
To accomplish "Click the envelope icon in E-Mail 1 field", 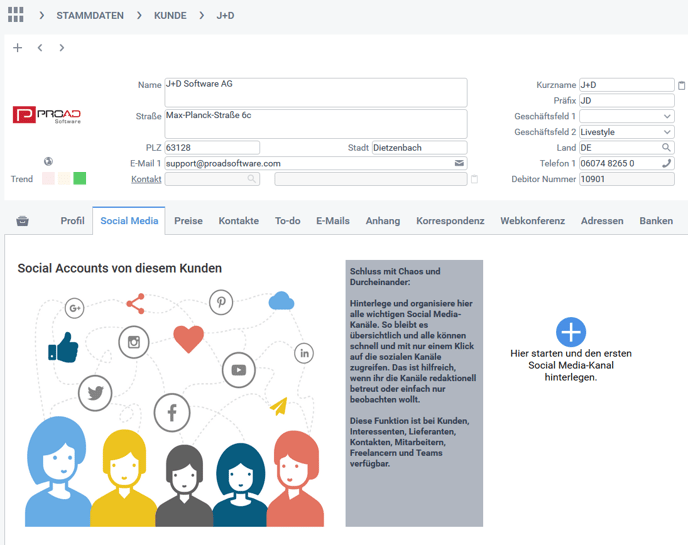I will click(x=459, y=163).
